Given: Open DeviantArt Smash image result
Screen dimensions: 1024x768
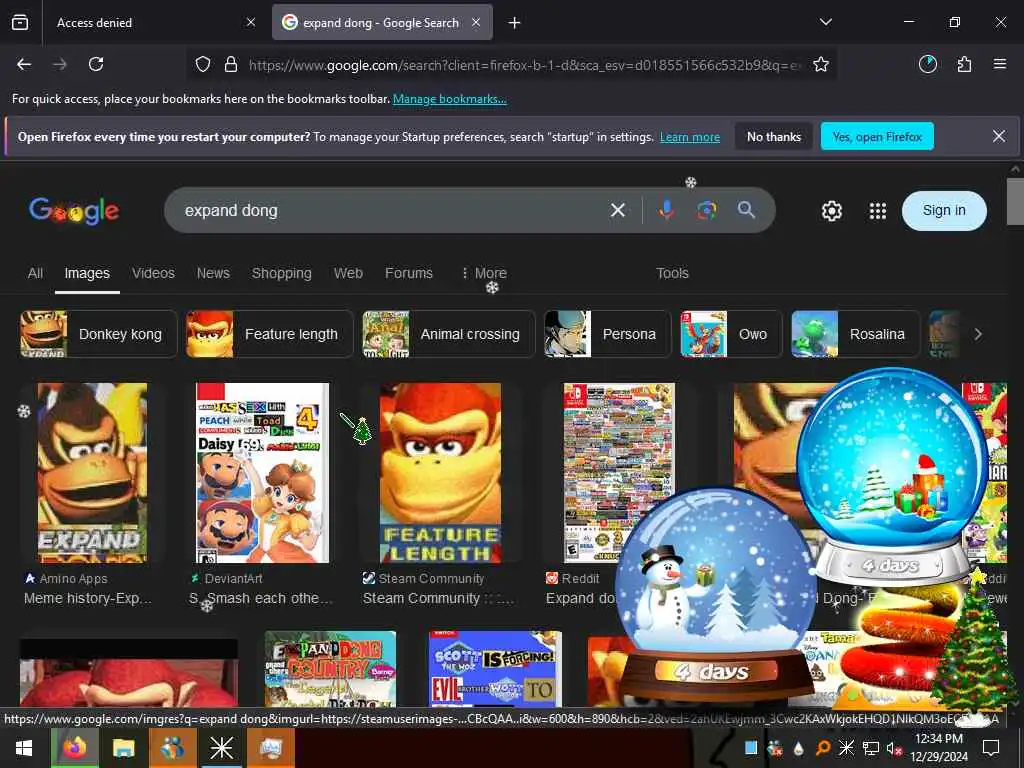Looking at the screenshot, I should [x=263, y=473].
